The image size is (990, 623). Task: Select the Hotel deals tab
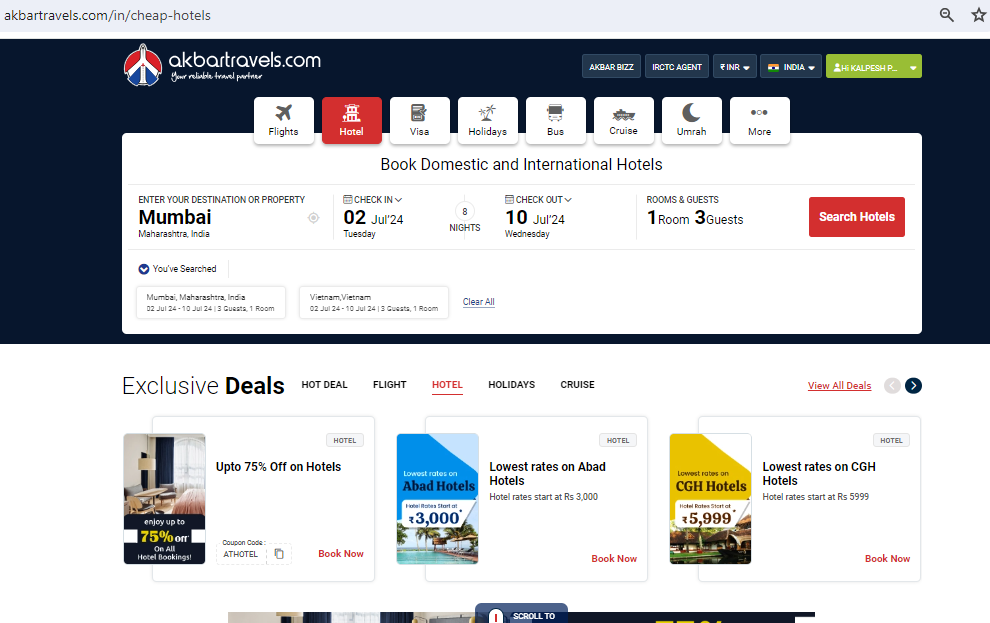pos(448,384)
